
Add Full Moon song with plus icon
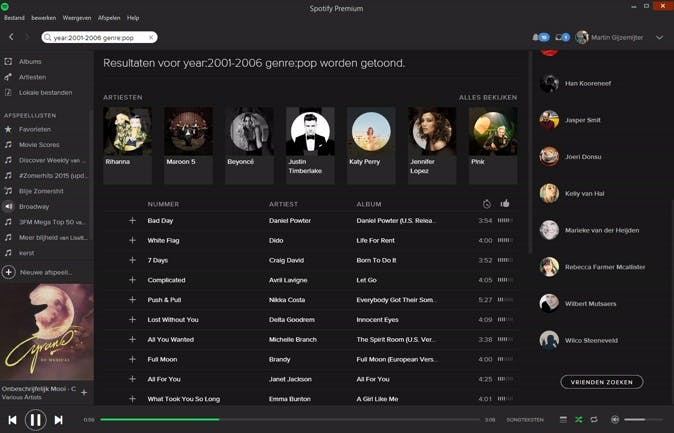coord(132,359)
